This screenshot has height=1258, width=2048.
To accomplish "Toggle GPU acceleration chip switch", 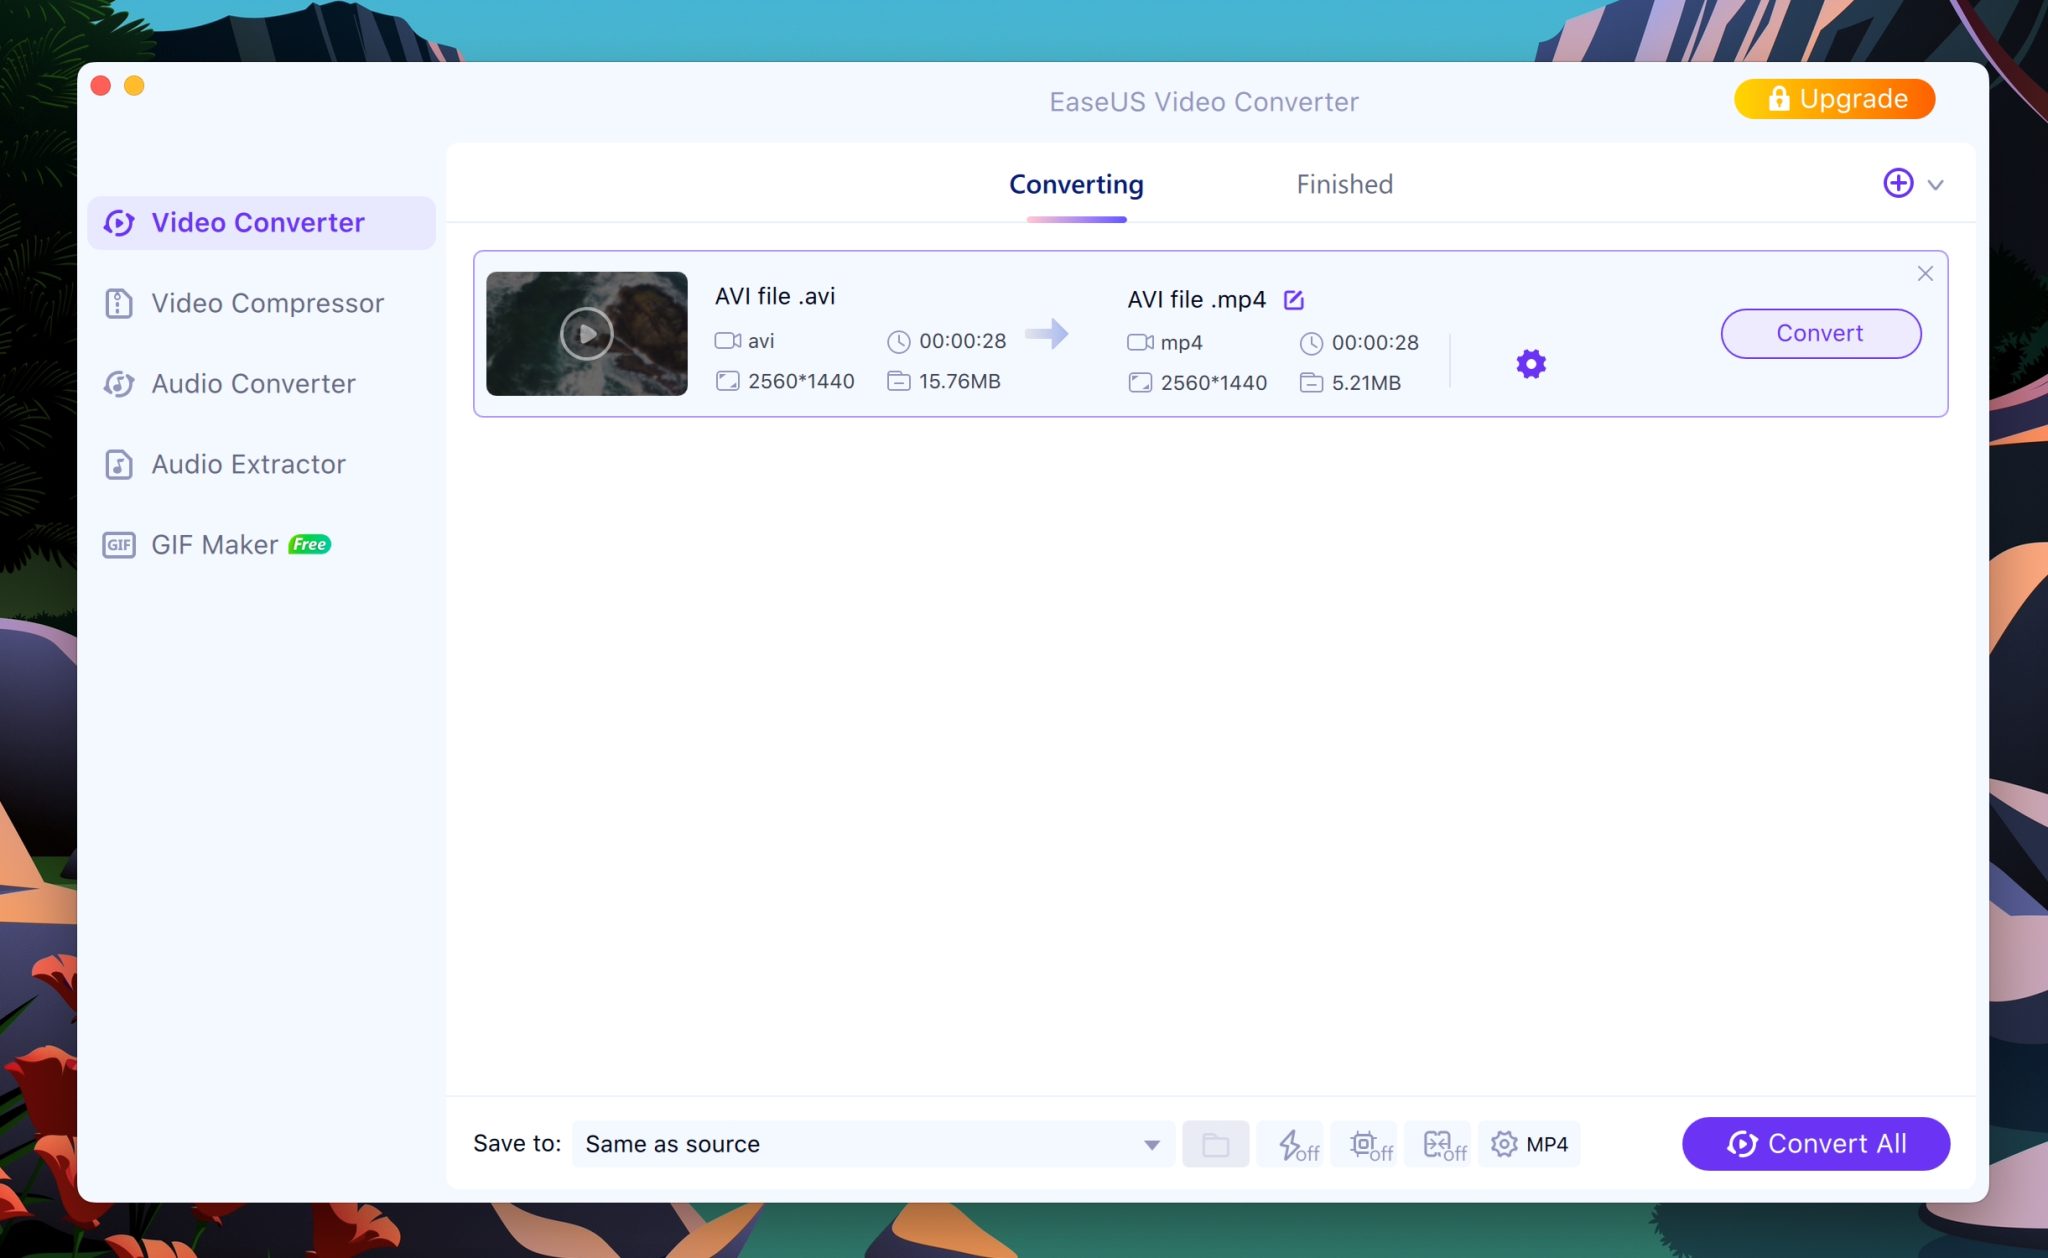I will click(x=1370, y=1144).
